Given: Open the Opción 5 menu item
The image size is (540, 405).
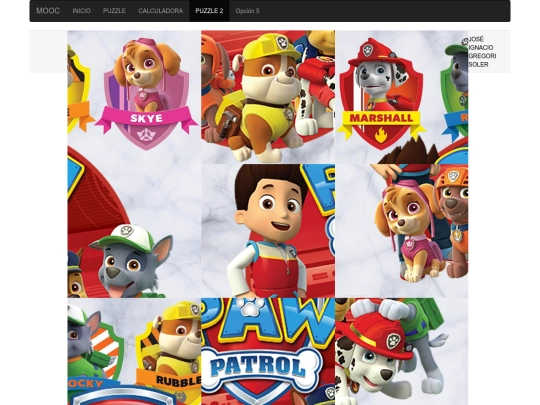Looking at the screenshot, I should (x=247, y=11).
